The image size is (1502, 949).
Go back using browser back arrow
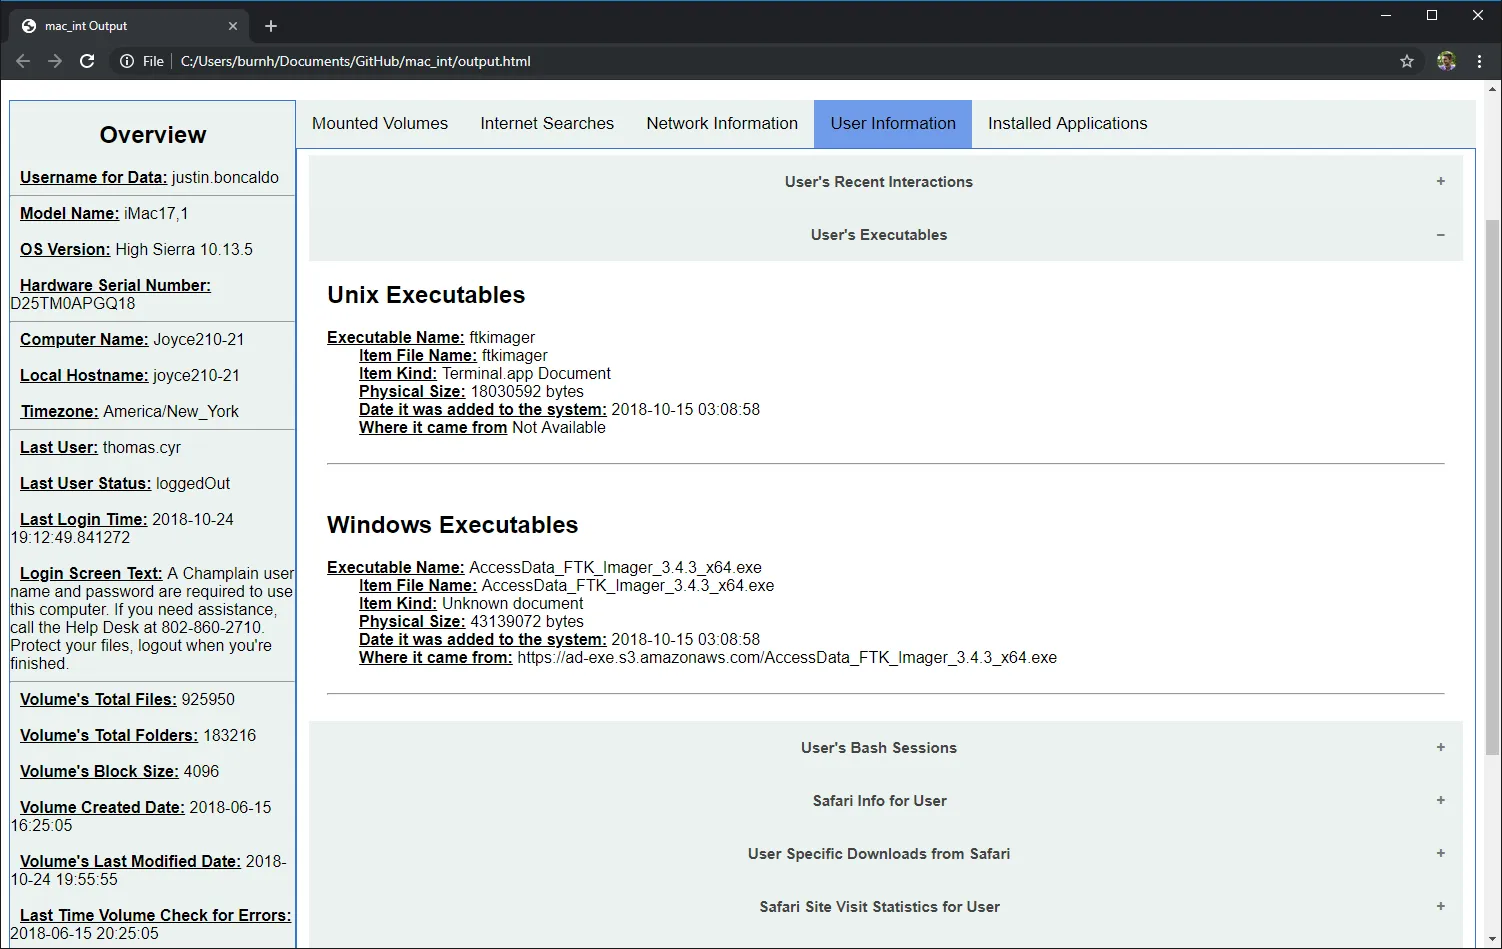[23, 61]
